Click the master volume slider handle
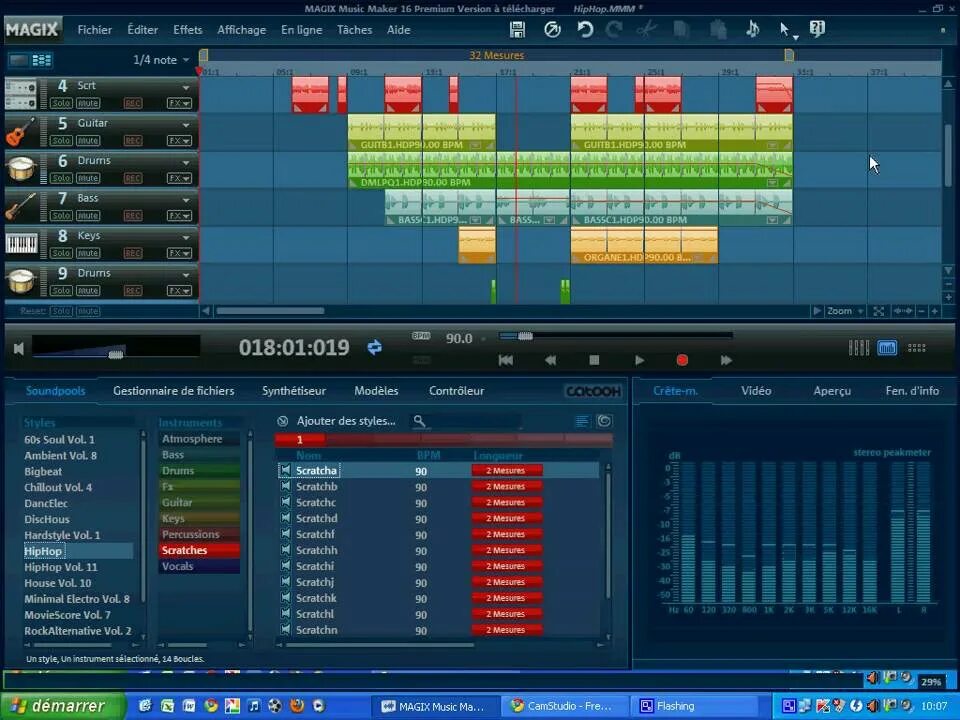This screenshot has width=960, height=720. point(116,353)
